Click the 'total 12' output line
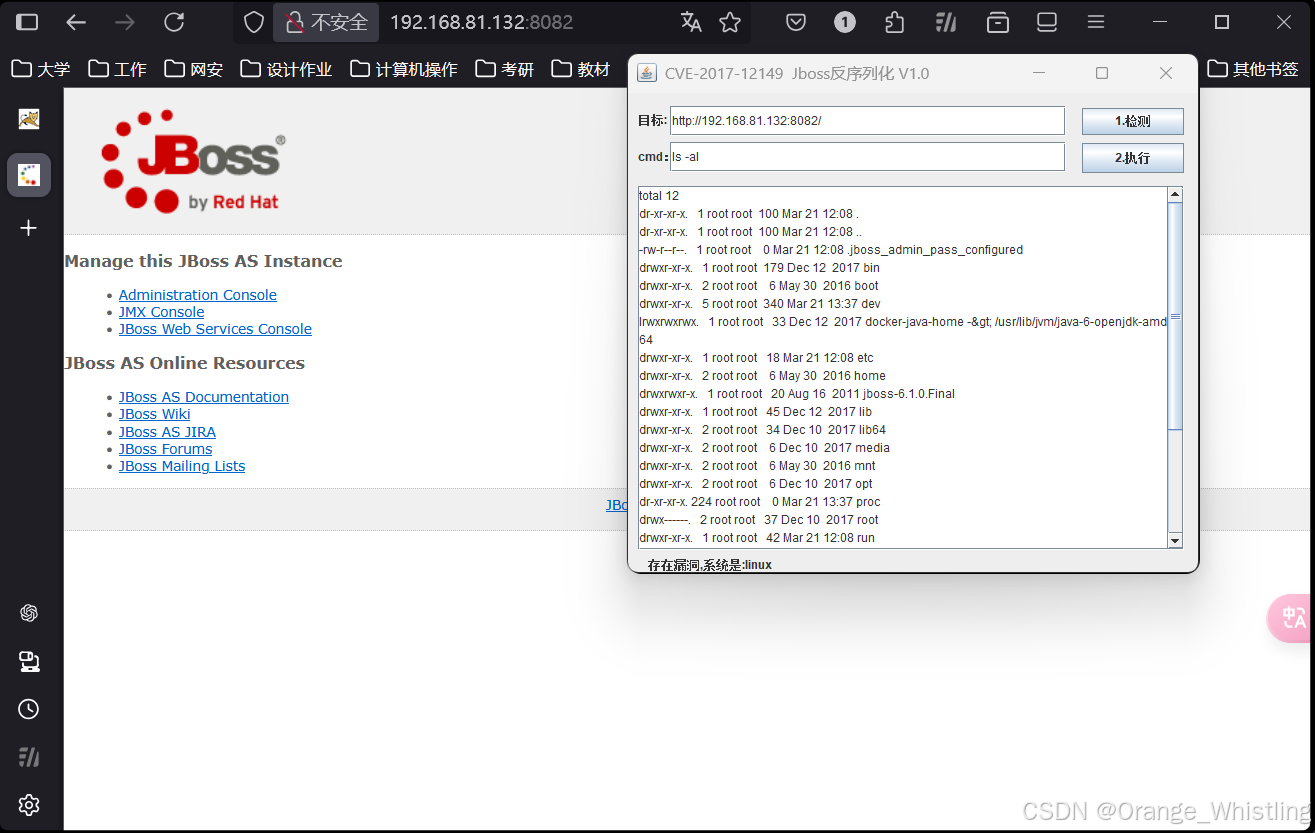Image resolution: width=1315 pixels, height=833 pixels. click(x=659, y=196)
